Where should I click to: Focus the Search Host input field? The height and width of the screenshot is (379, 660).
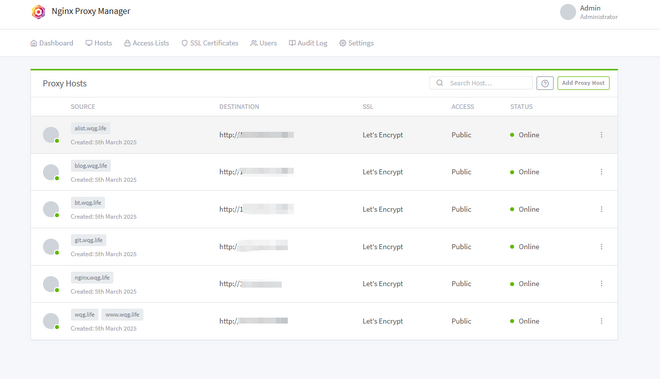(481, 83)
